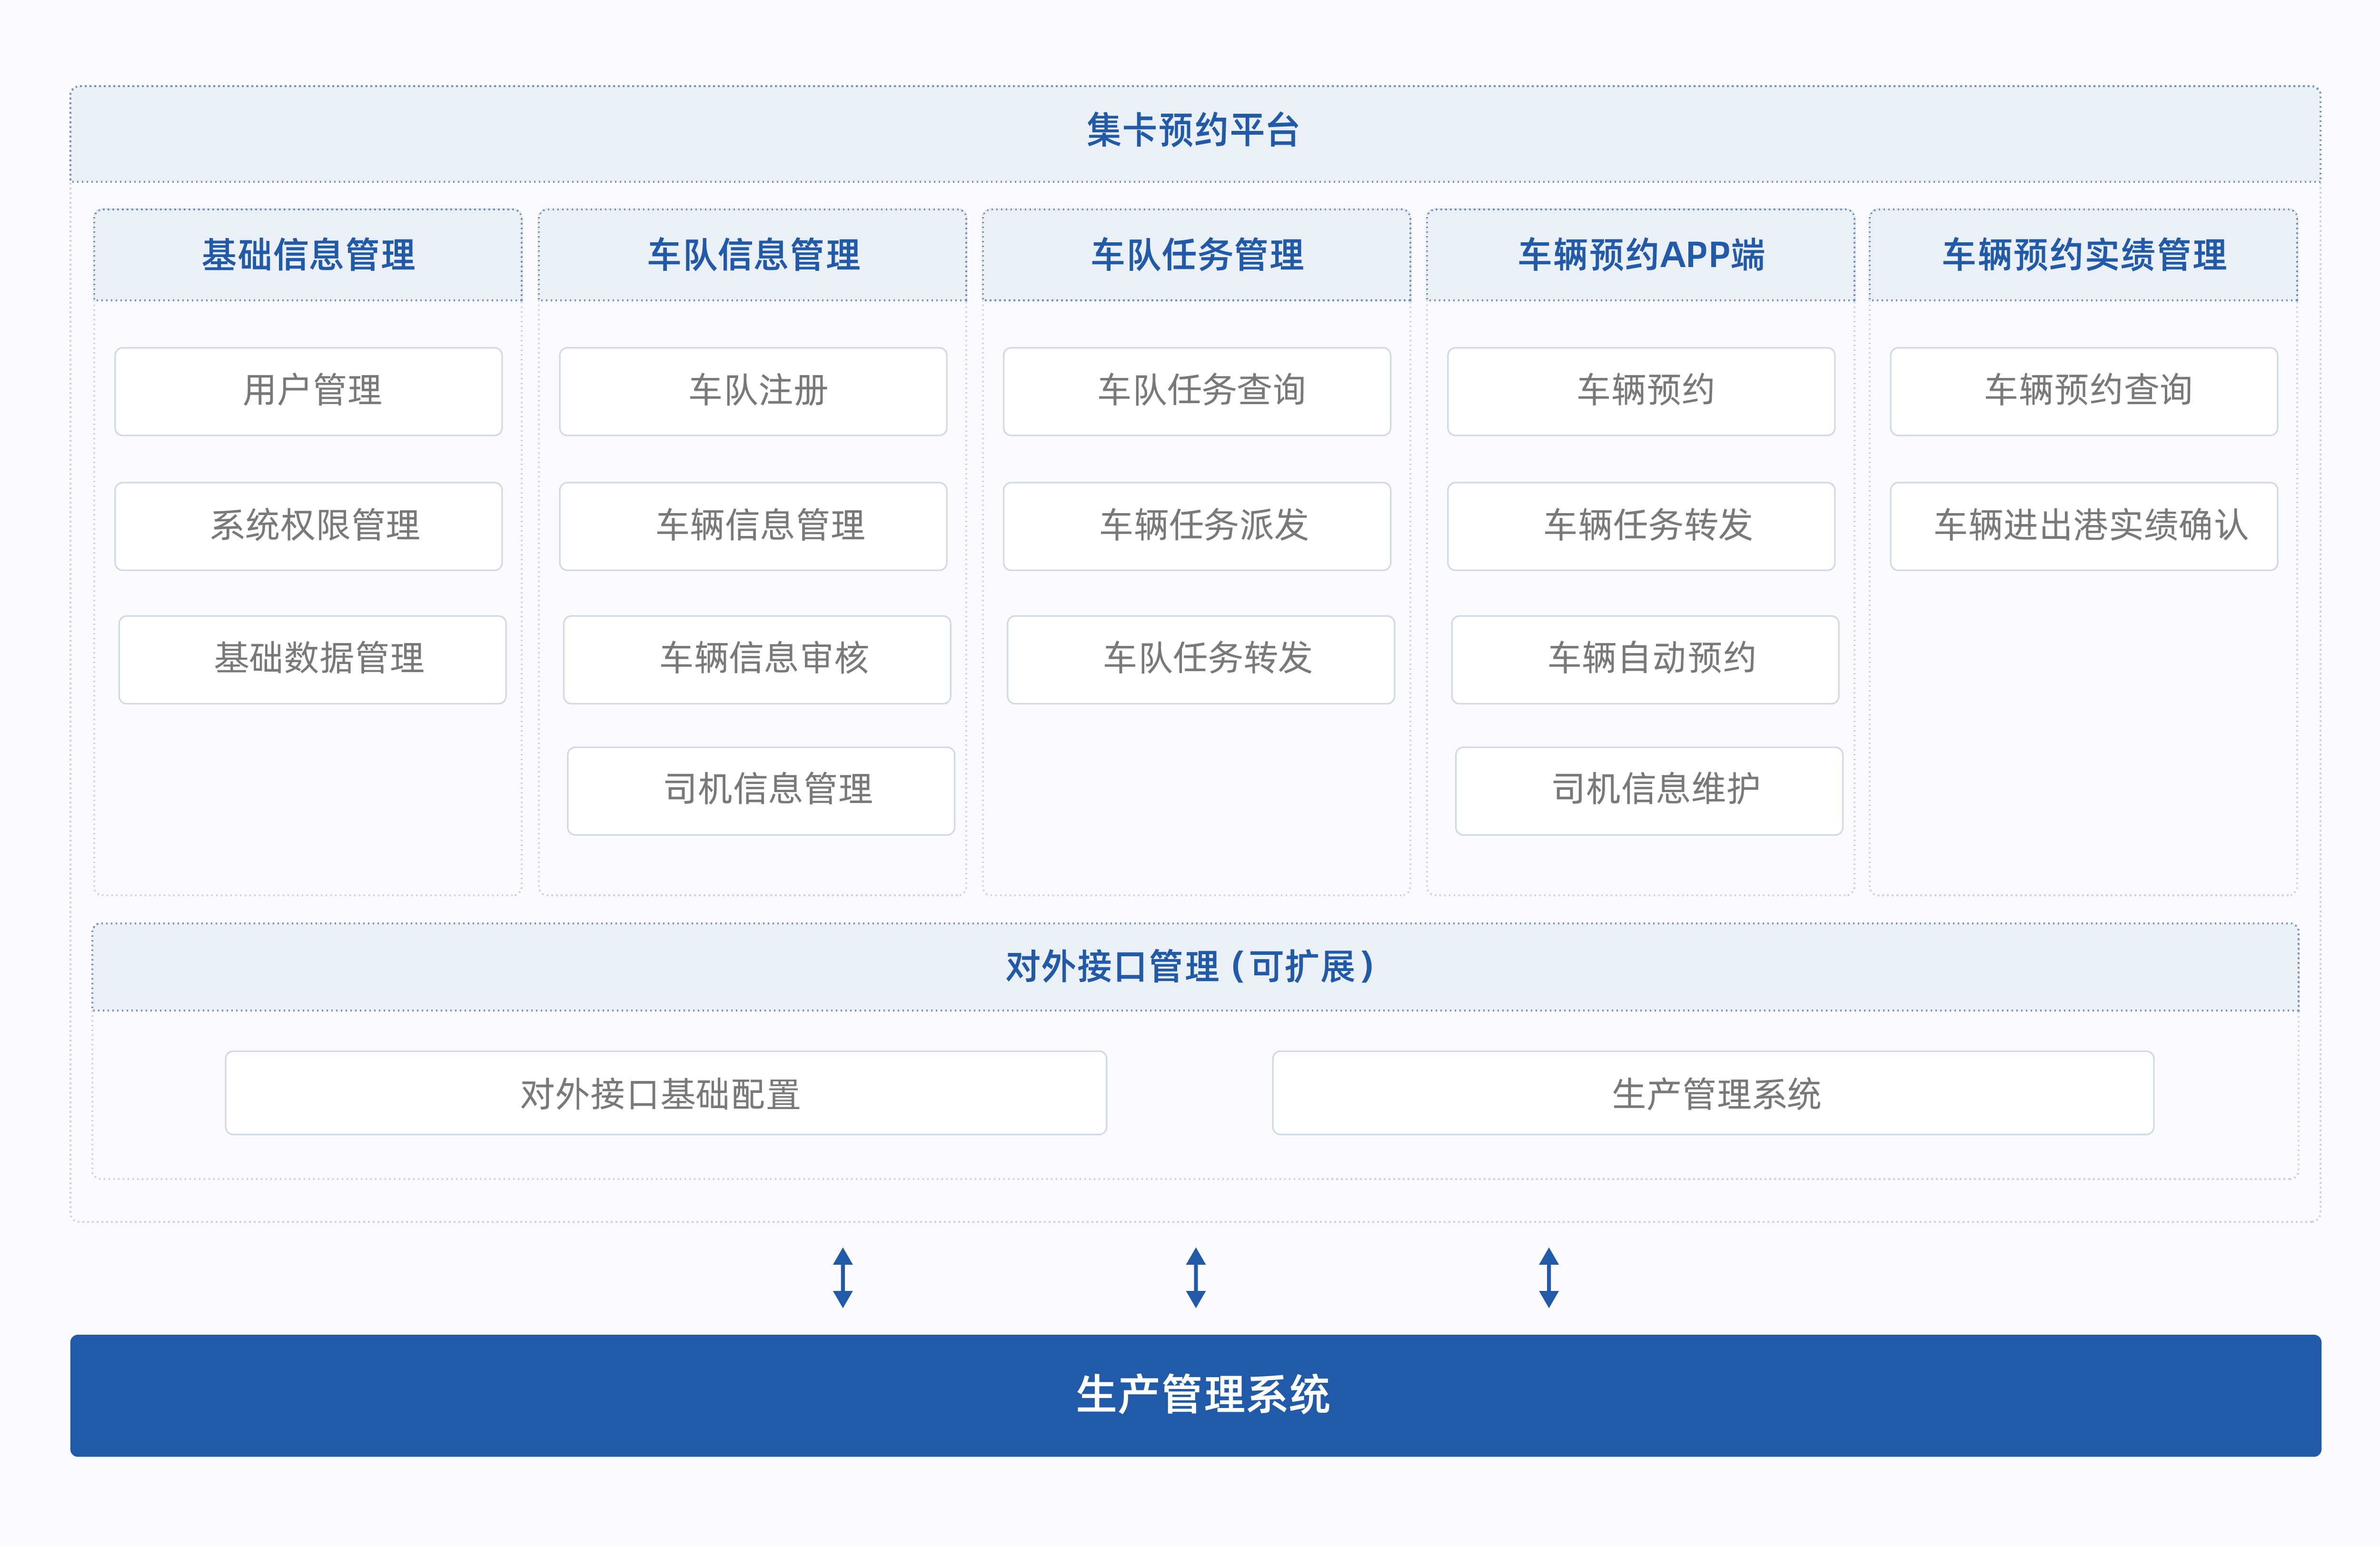2380x1547 pixels.
Task: Open the 对外接口基础配置 box
Action: 666,1092
